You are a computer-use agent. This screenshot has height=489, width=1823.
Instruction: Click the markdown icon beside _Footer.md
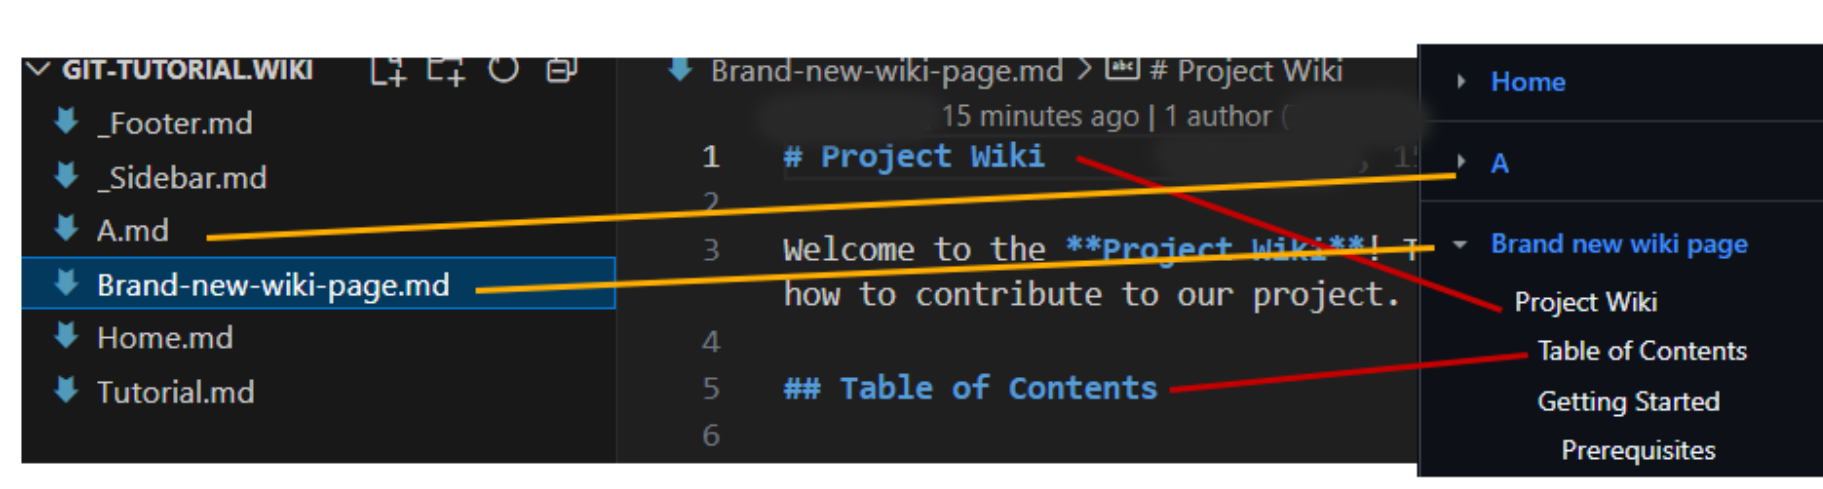click(67, 122)
